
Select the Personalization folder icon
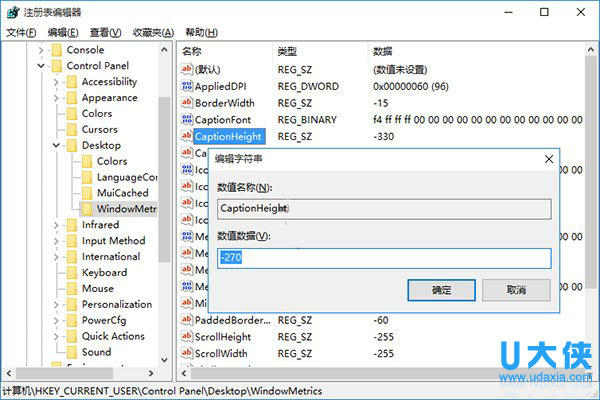(71, 304)
